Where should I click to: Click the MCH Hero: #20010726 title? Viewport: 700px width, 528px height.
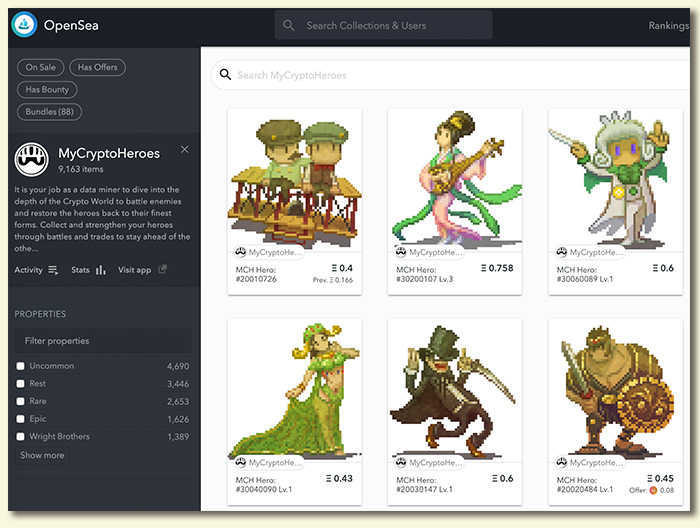point(256,274)
